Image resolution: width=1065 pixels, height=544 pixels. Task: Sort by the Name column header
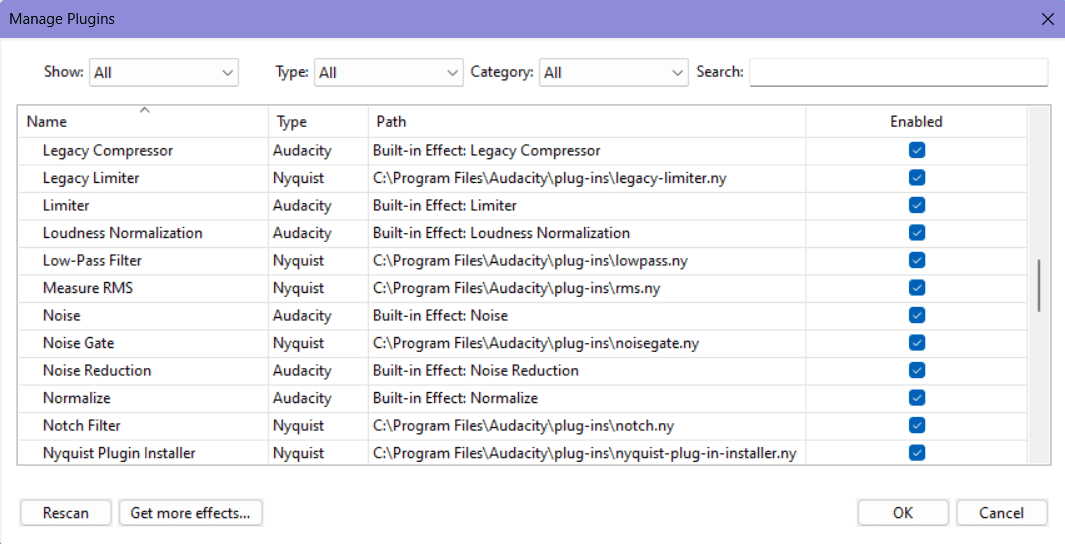click(143, 122)
